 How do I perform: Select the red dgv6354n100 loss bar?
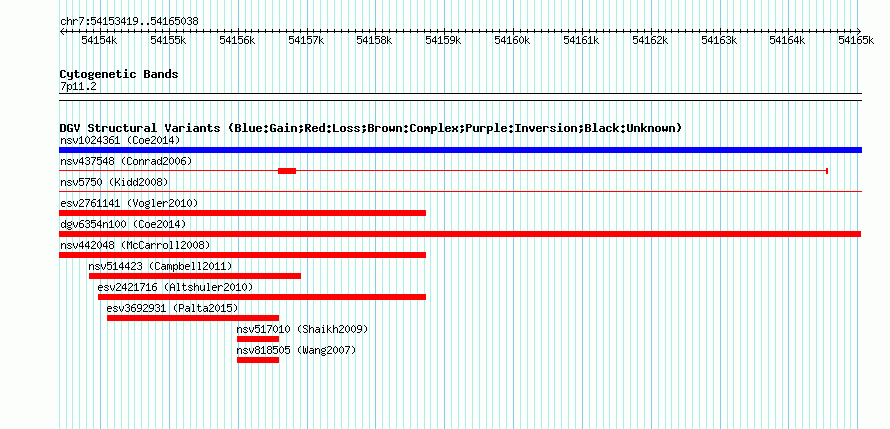tap(460, 234)
